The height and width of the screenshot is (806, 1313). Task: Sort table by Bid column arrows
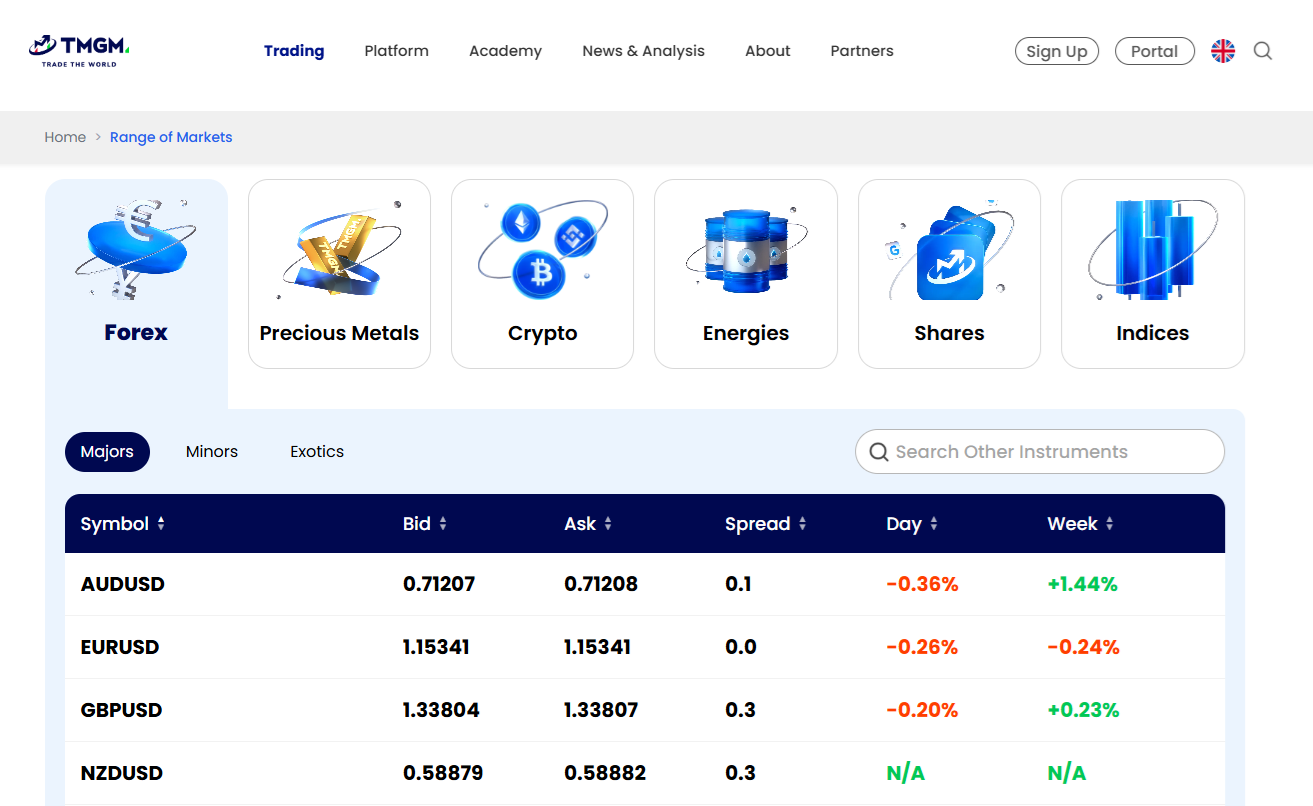point(443,524)
